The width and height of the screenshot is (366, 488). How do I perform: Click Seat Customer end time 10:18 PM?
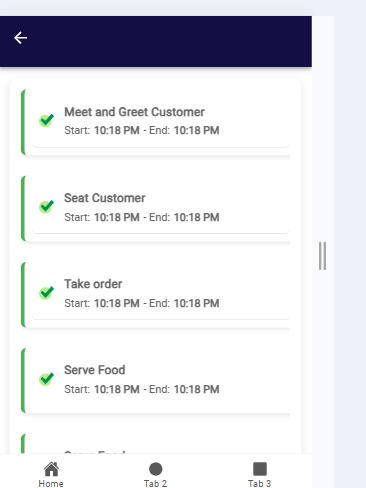coord(197,217)
